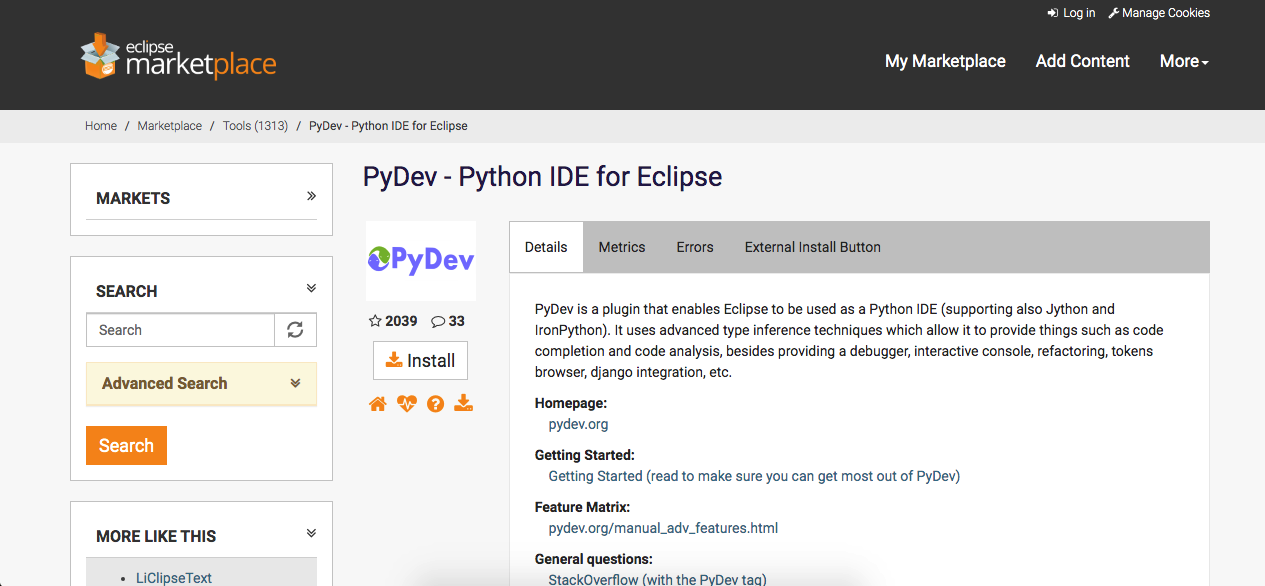Click the 2039 favorites count
Image resolution: width=1265 pixels, height=586 pixels.
pyautogui.click(x=401, y=321)
